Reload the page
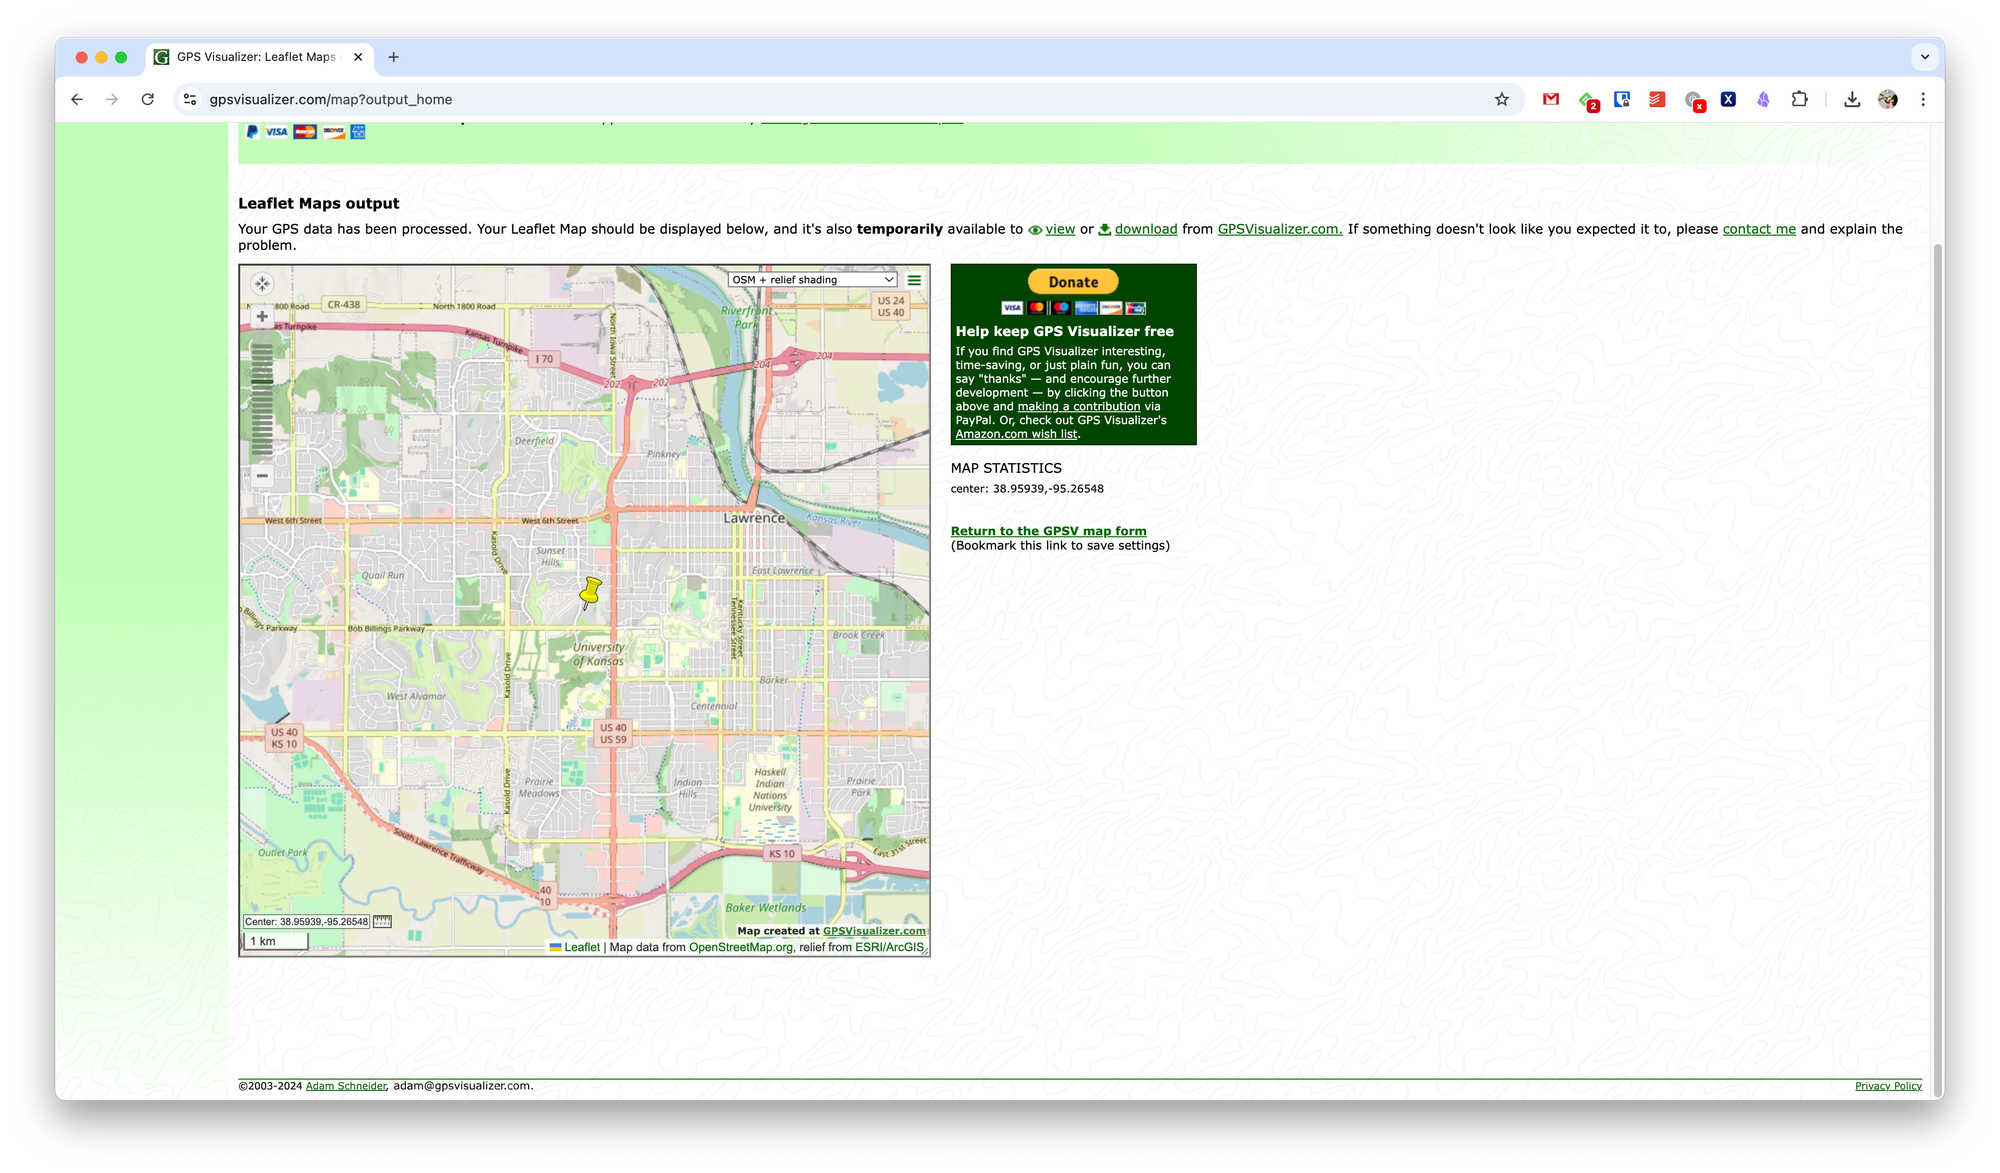The image size is (2000, 1173). pyautogui.click(x=148, y=99)
